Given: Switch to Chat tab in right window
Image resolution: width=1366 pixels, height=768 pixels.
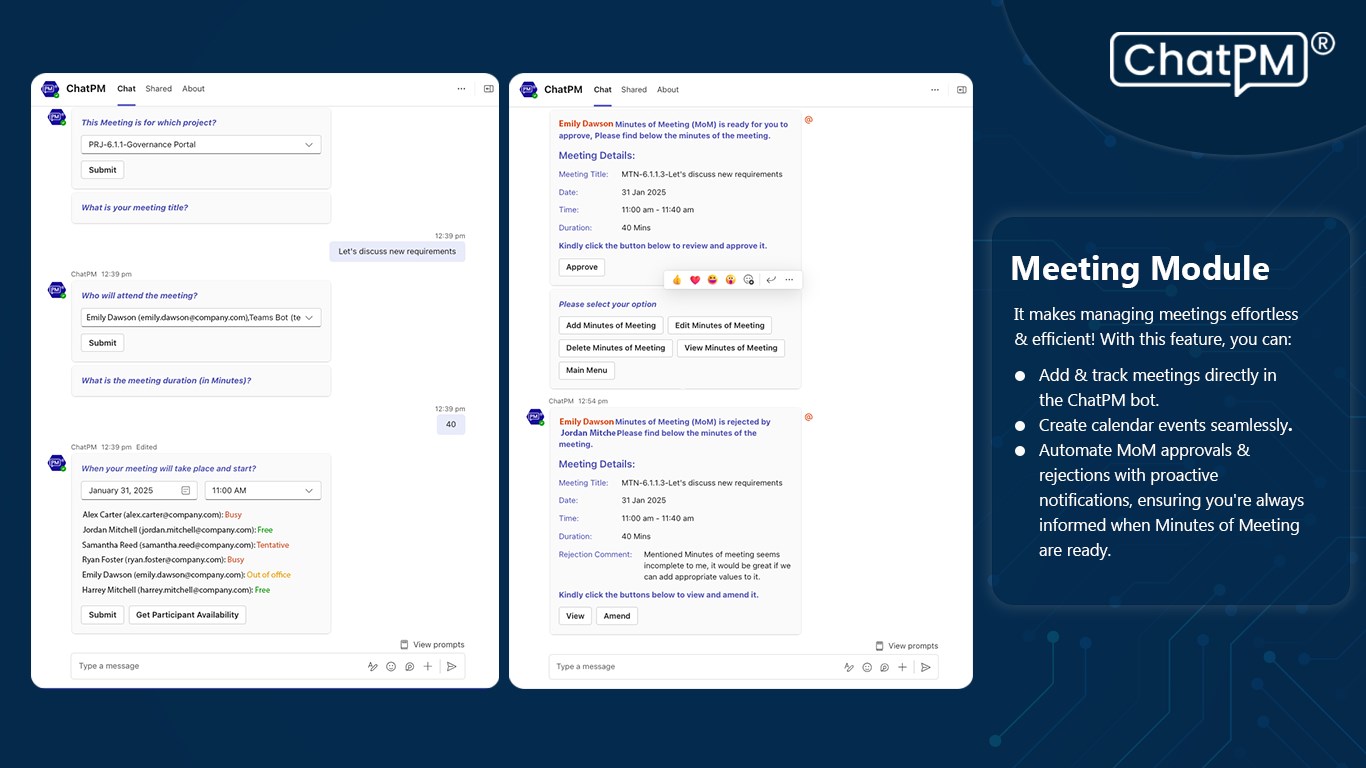Looking at the screenshot, I should (603, 90).
